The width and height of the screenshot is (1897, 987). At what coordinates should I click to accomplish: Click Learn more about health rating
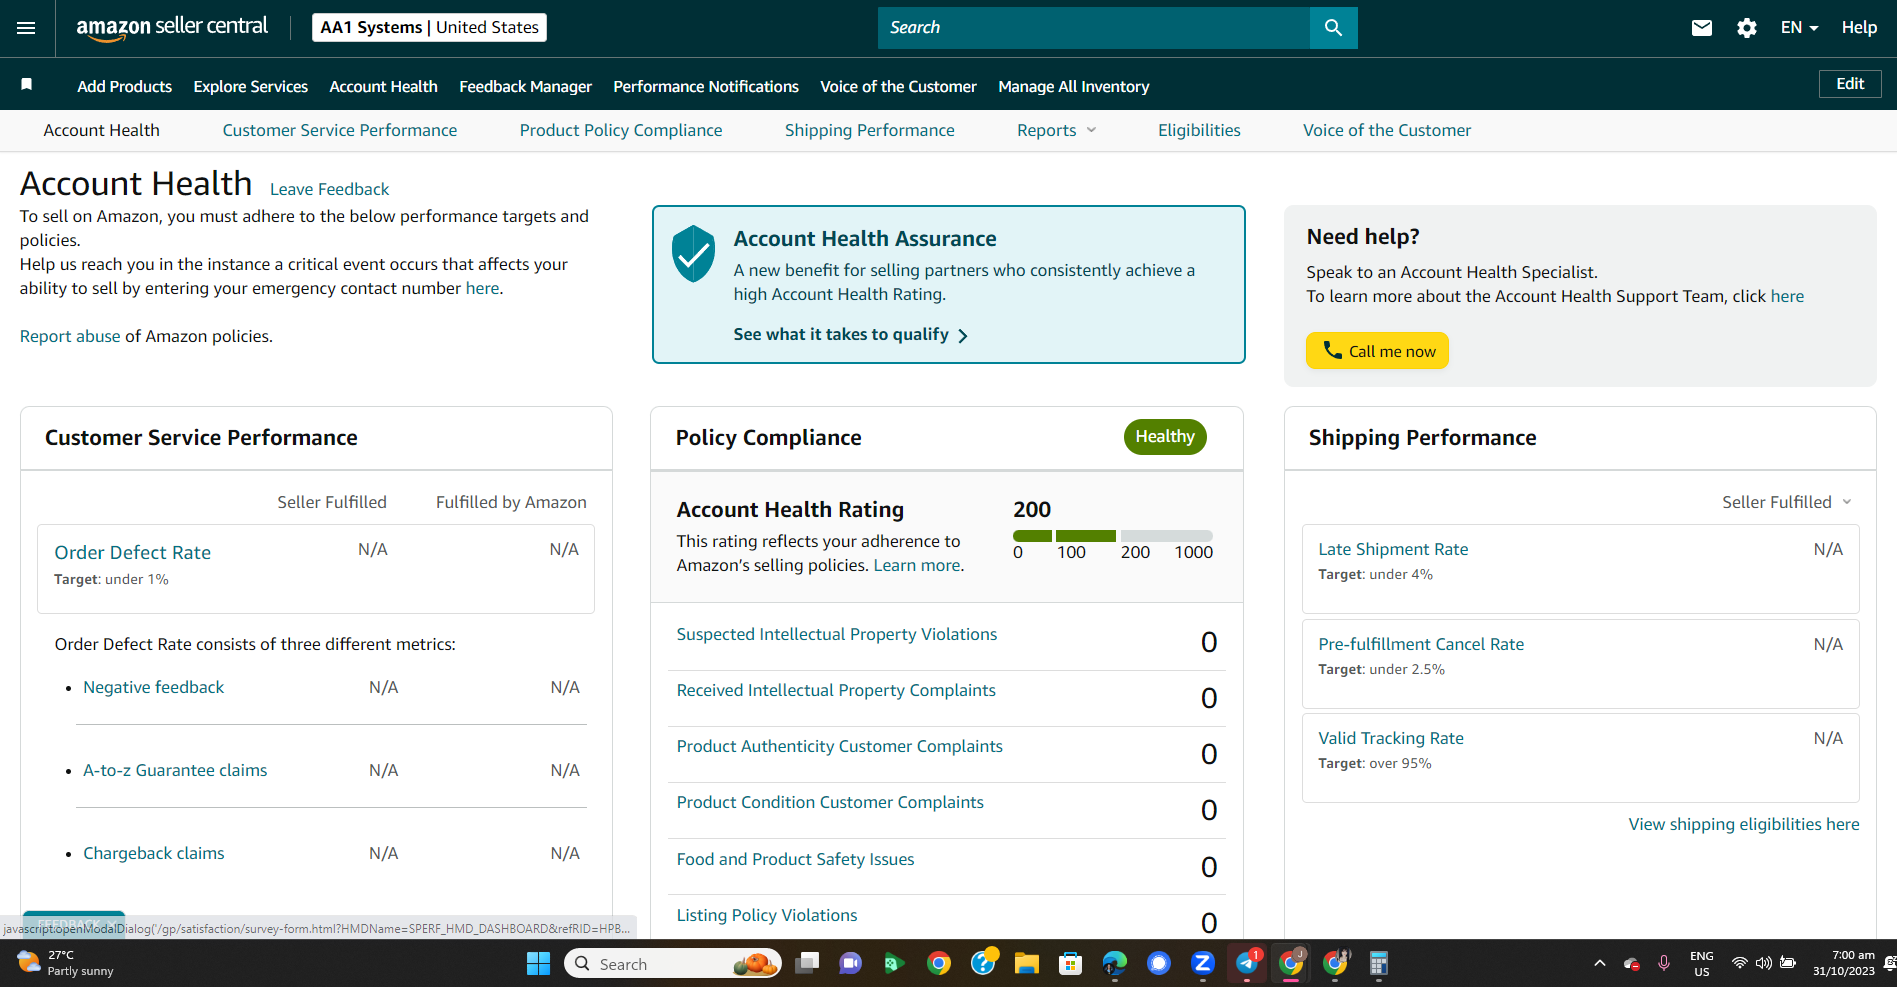click(x=916, y=565)
